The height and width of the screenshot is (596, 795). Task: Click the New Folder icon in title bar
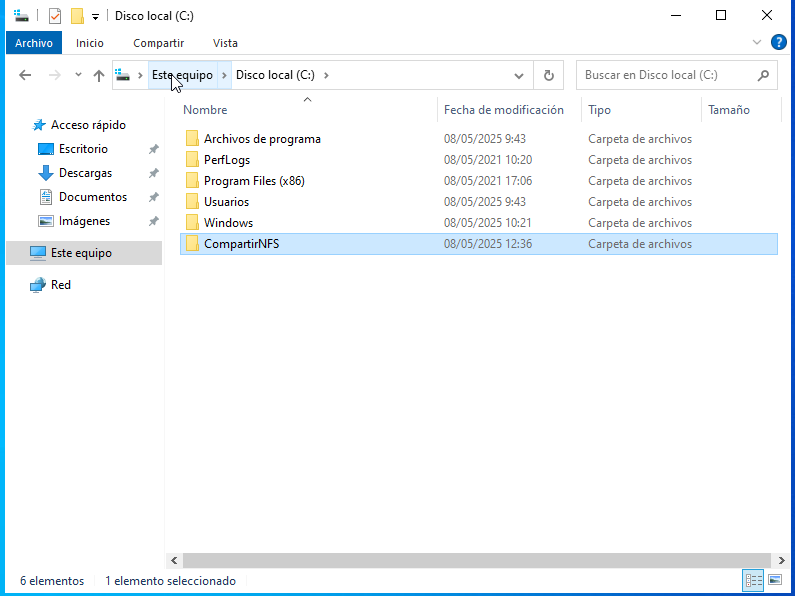(x=77, y=16)
